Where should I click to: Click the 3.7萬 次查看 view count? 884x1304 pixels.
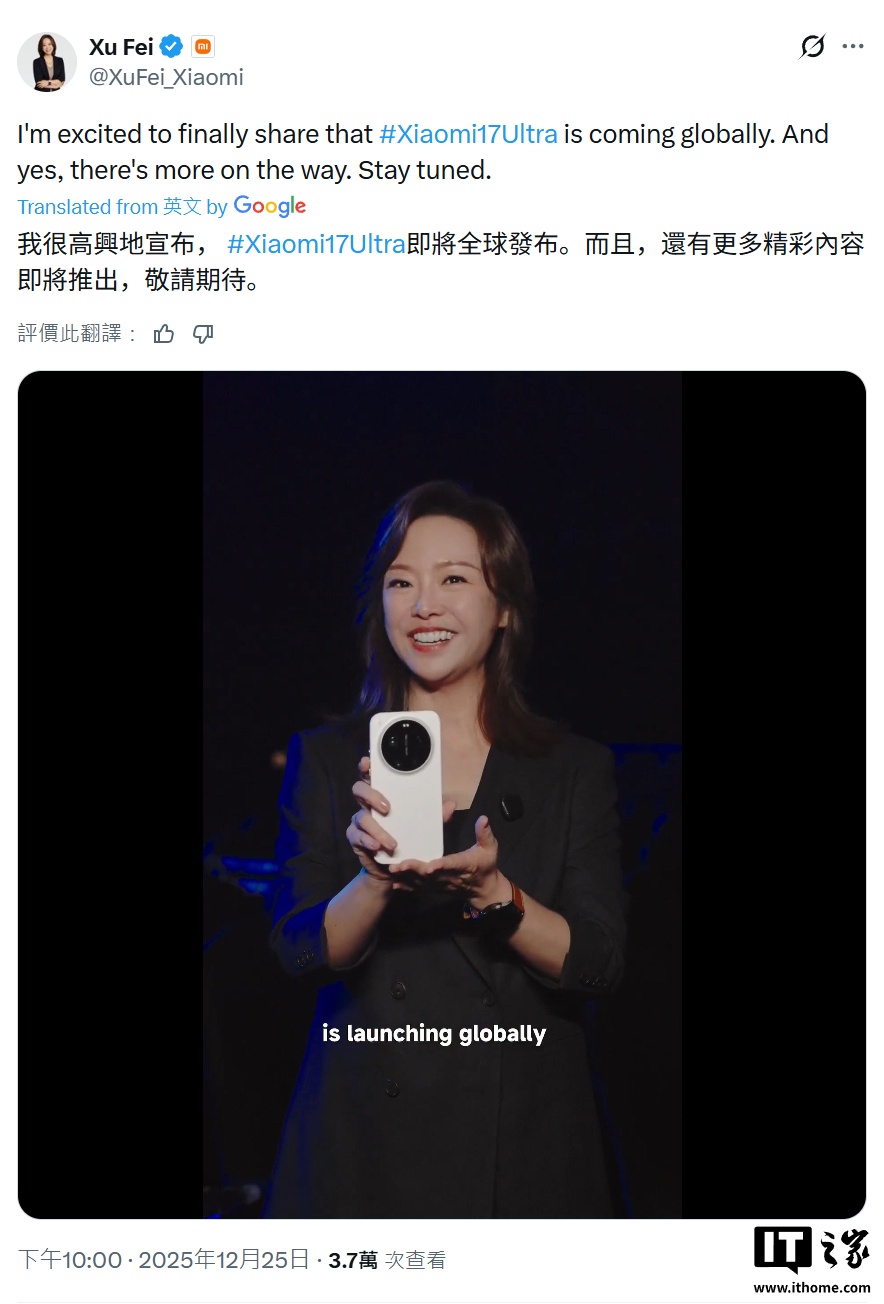387,1261
